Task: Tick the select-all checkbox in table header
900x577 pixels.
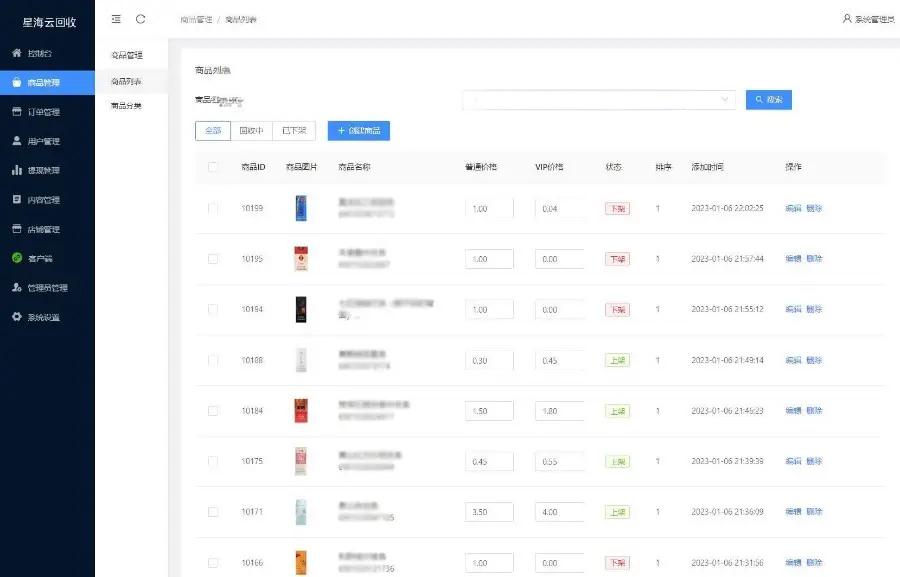Action: (x=213, y=167)
